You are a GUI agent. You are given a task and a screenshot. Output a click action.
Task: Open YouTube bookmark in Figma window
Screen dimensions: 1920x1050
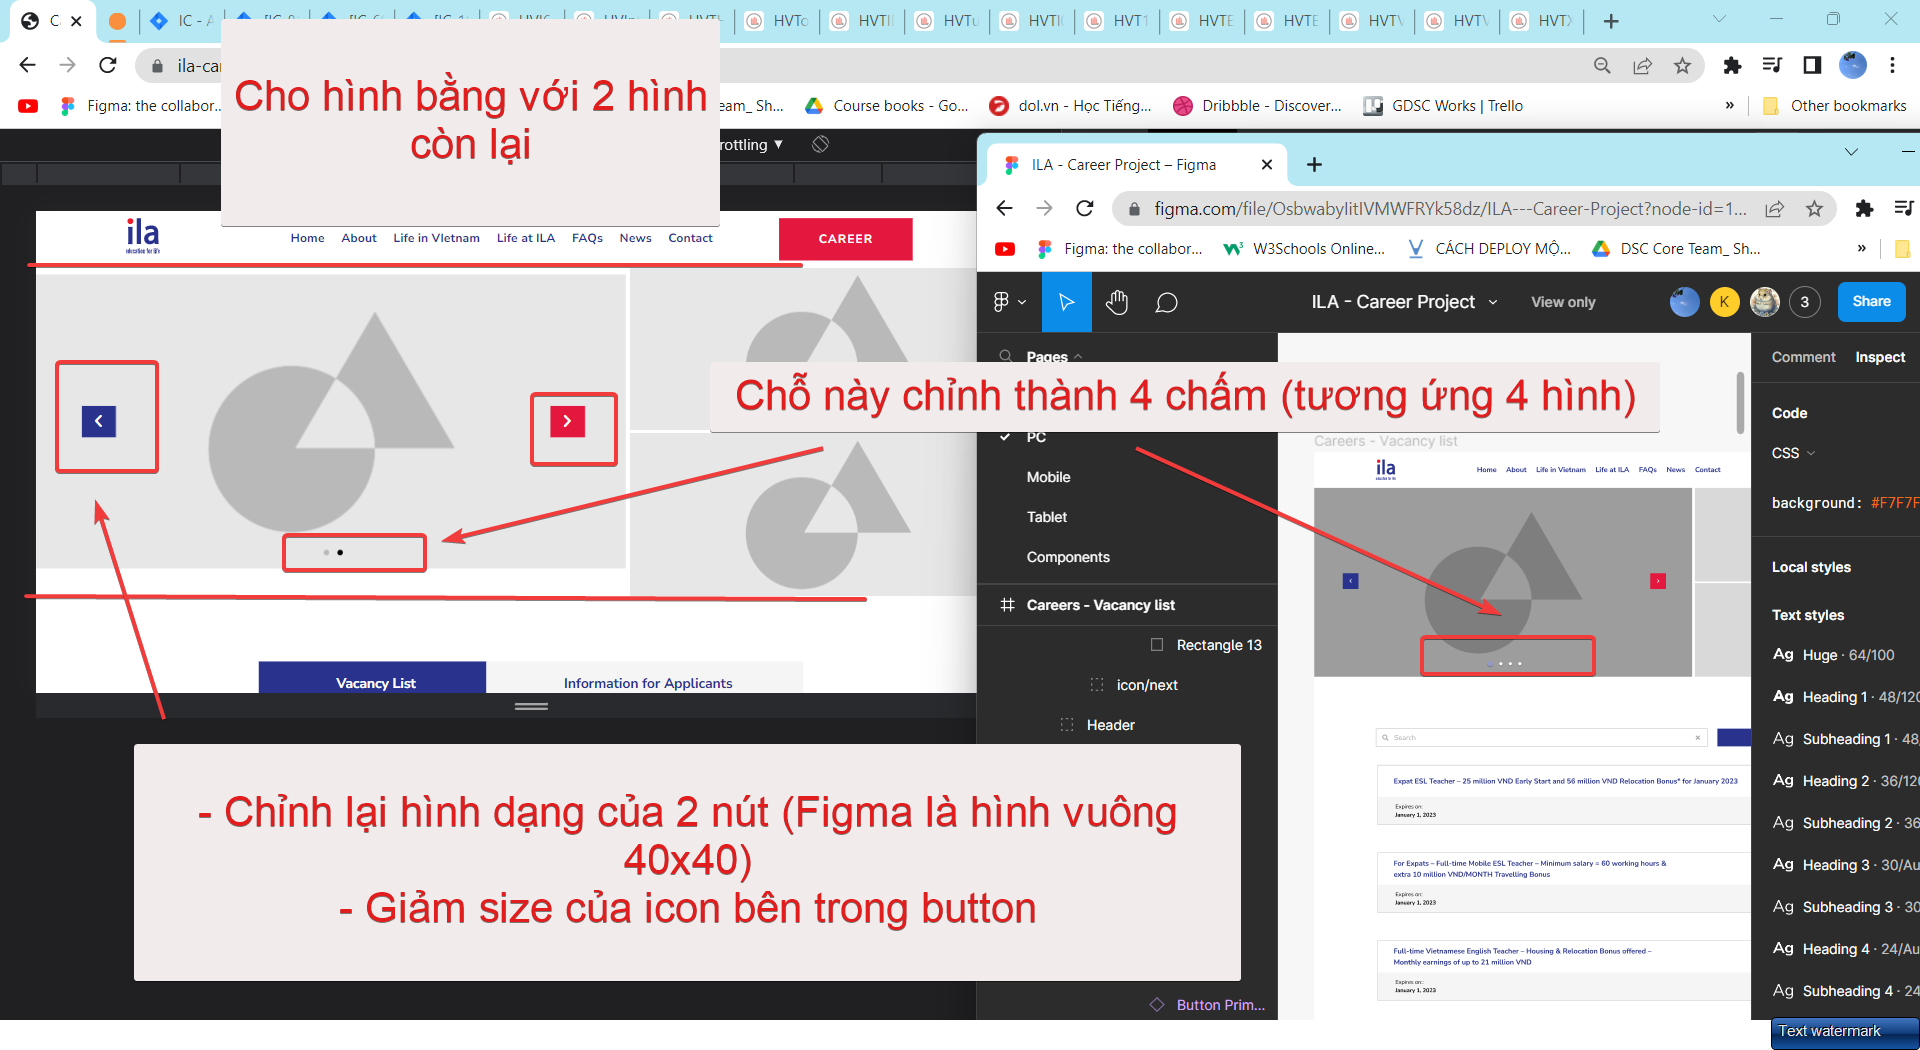(1005, 249)
